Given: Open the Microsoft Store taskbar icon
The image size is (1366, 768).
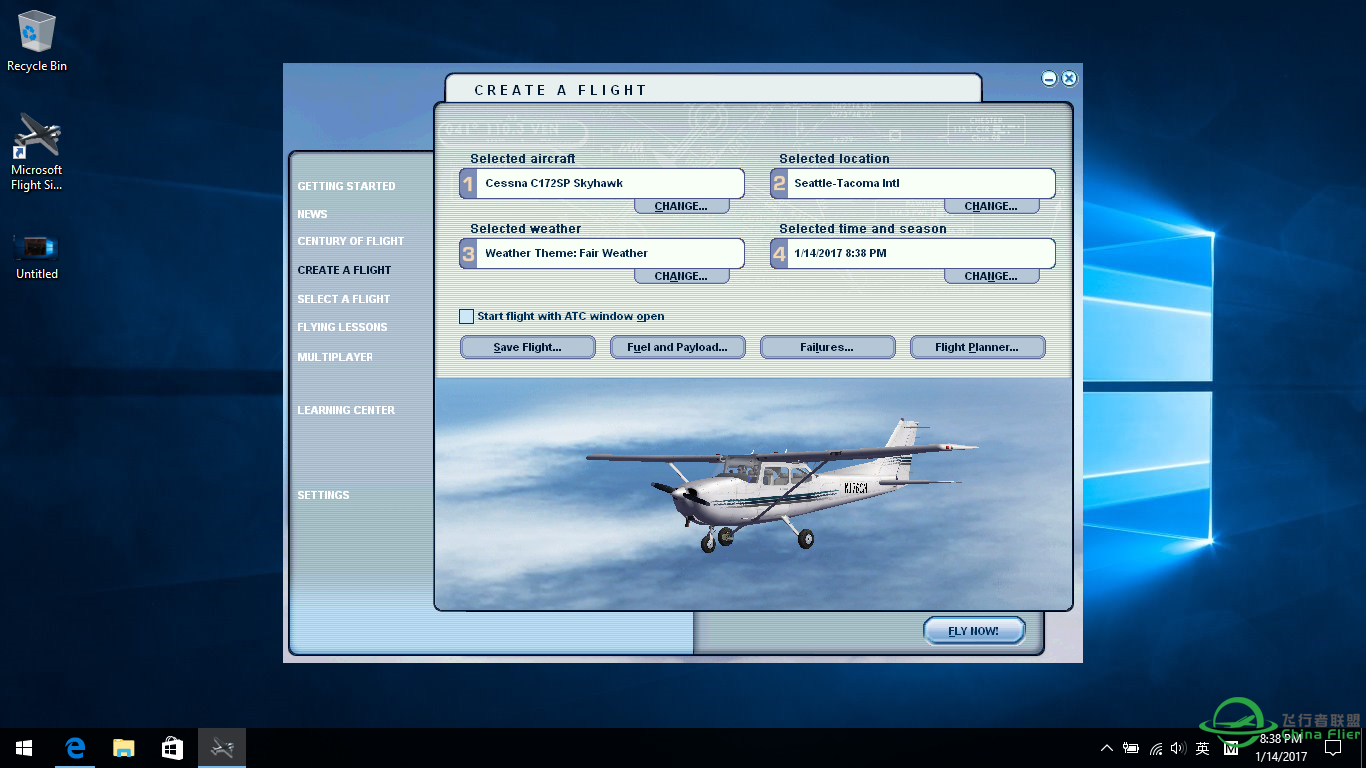Looking at the screenshot, I should click(172, 748).
